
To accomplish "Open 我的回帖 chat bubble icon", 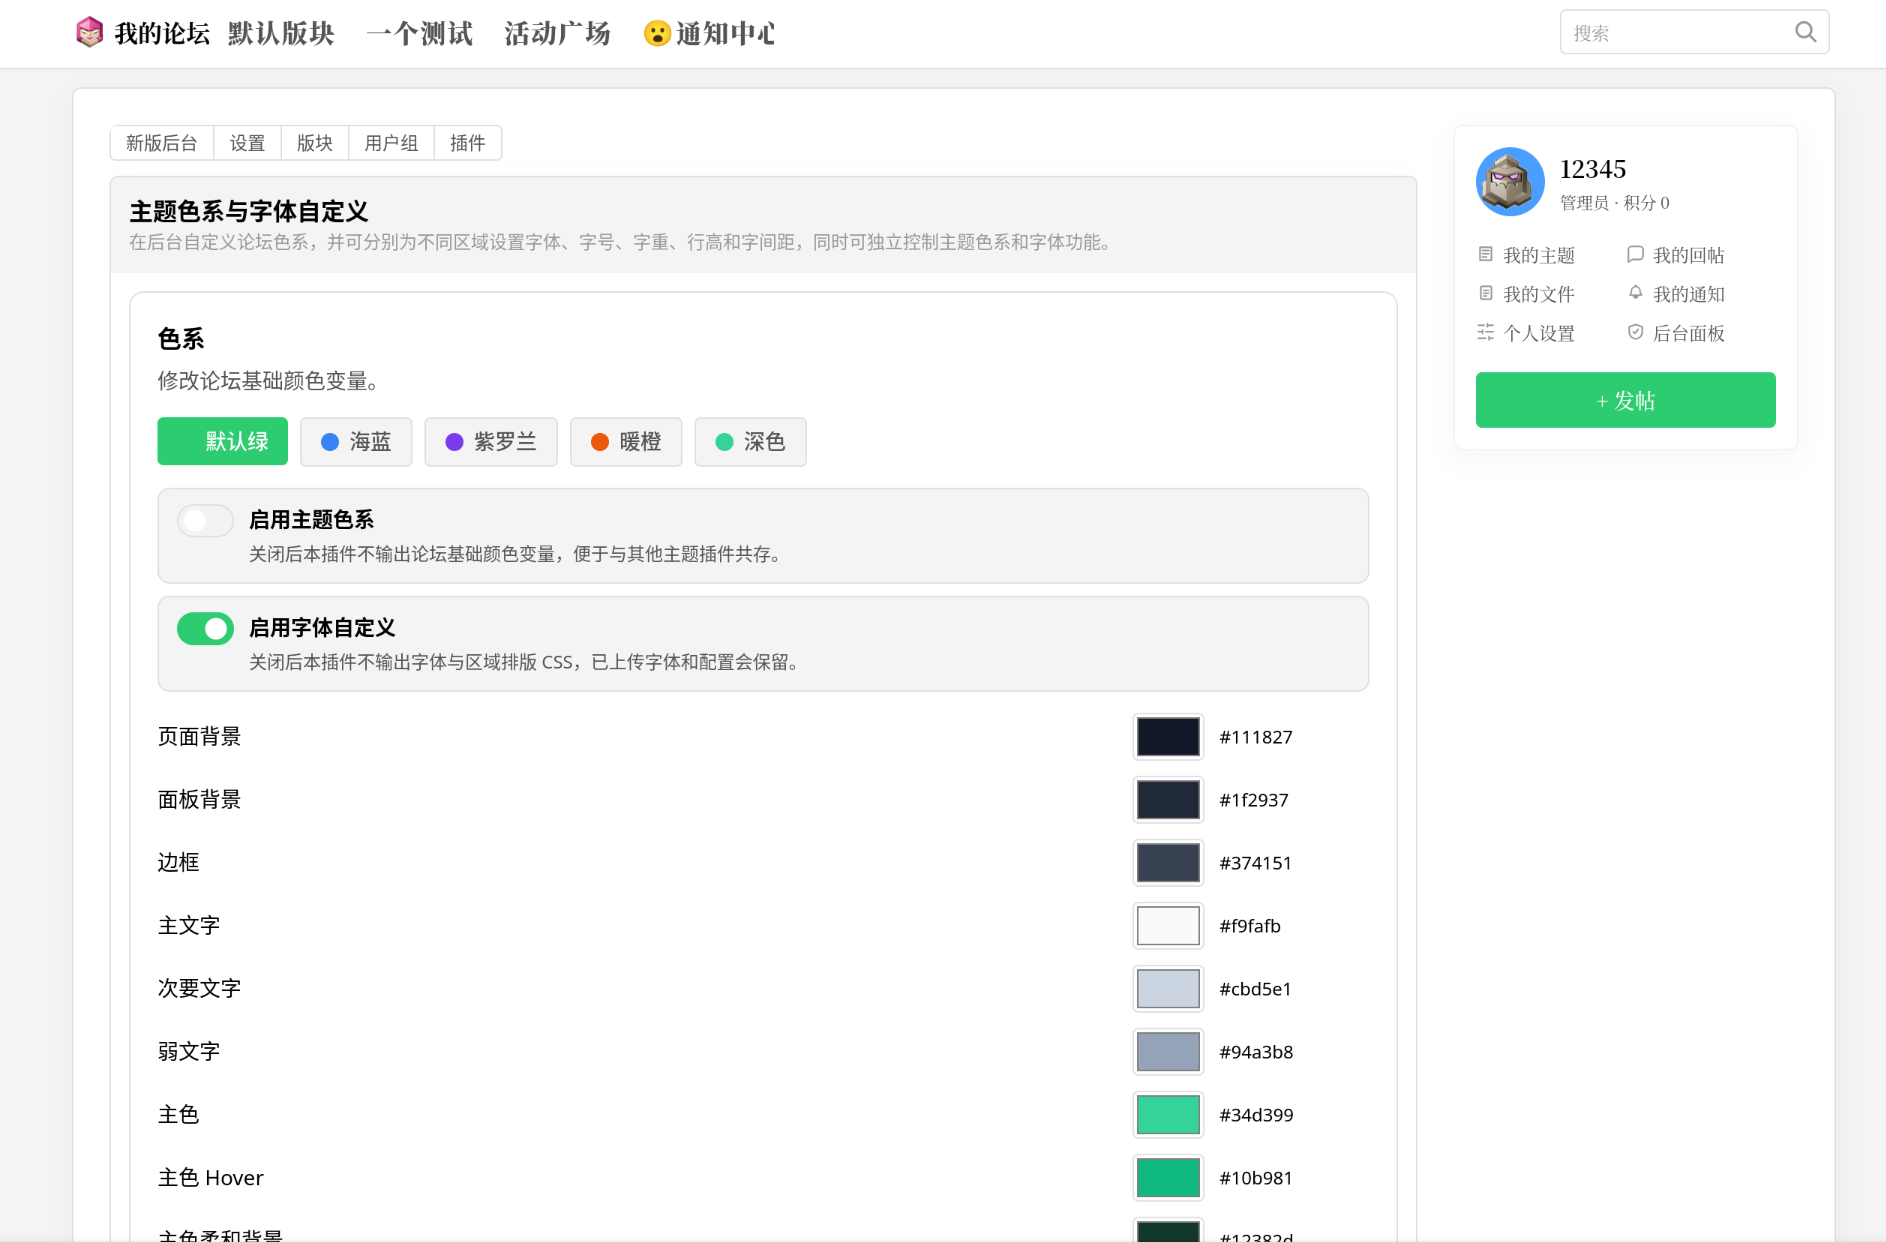I will 1635,254.
